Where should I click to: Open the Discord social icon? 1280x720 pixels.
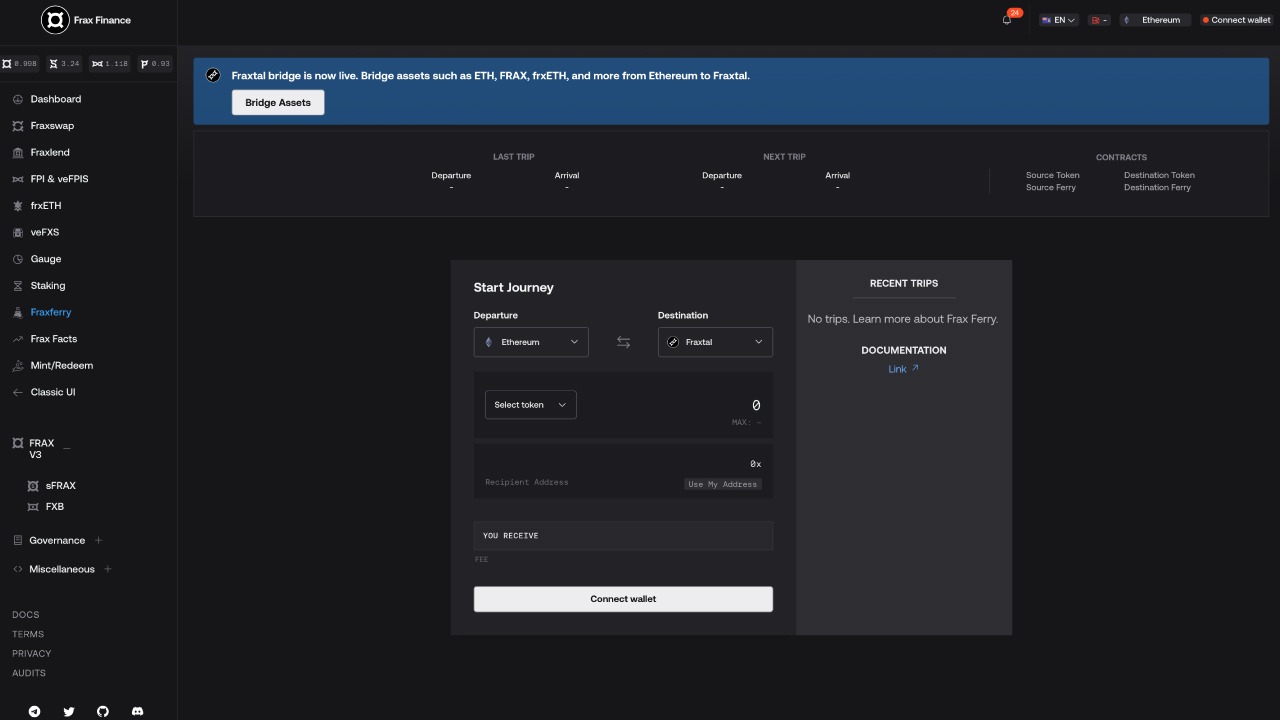coord(137,712)
